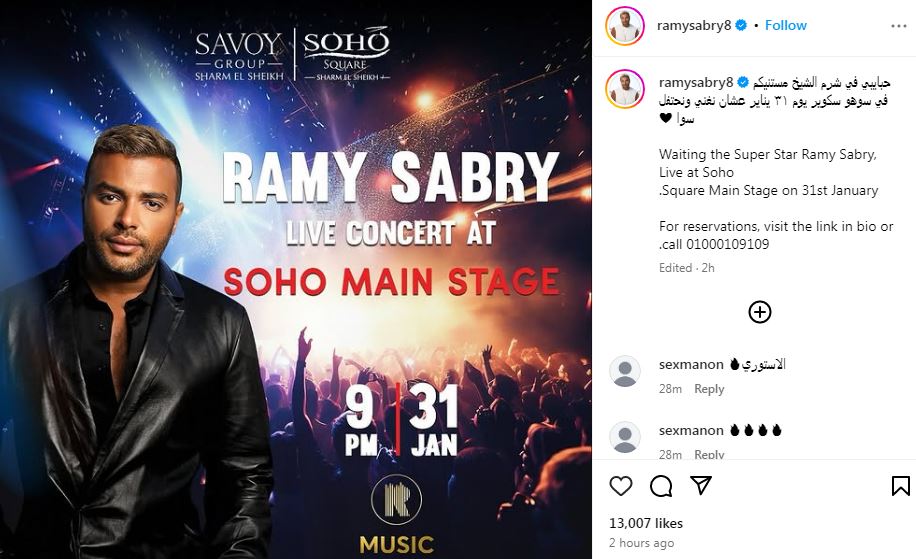Open sexmanon avatar on first comment
The image size is (916, 559).
[x=624, y=371]
